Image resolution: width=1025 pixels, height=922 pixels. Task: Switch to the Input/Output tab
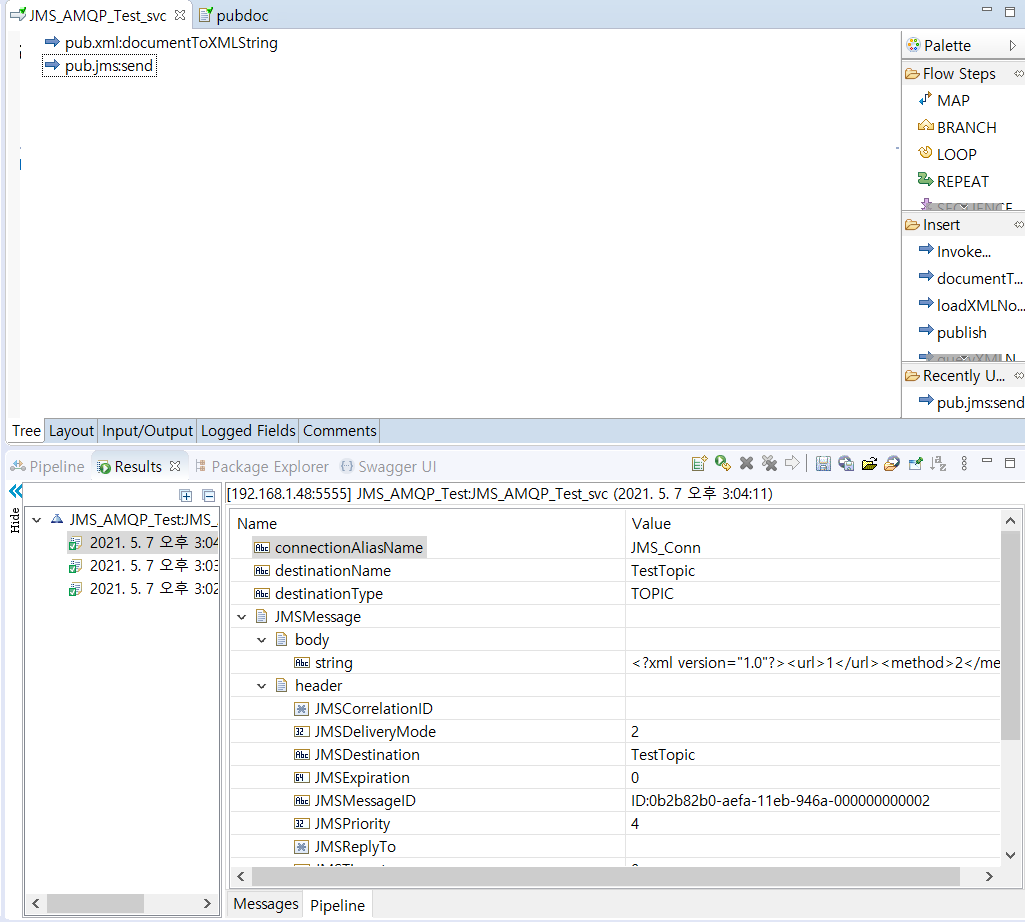(147, 431)
